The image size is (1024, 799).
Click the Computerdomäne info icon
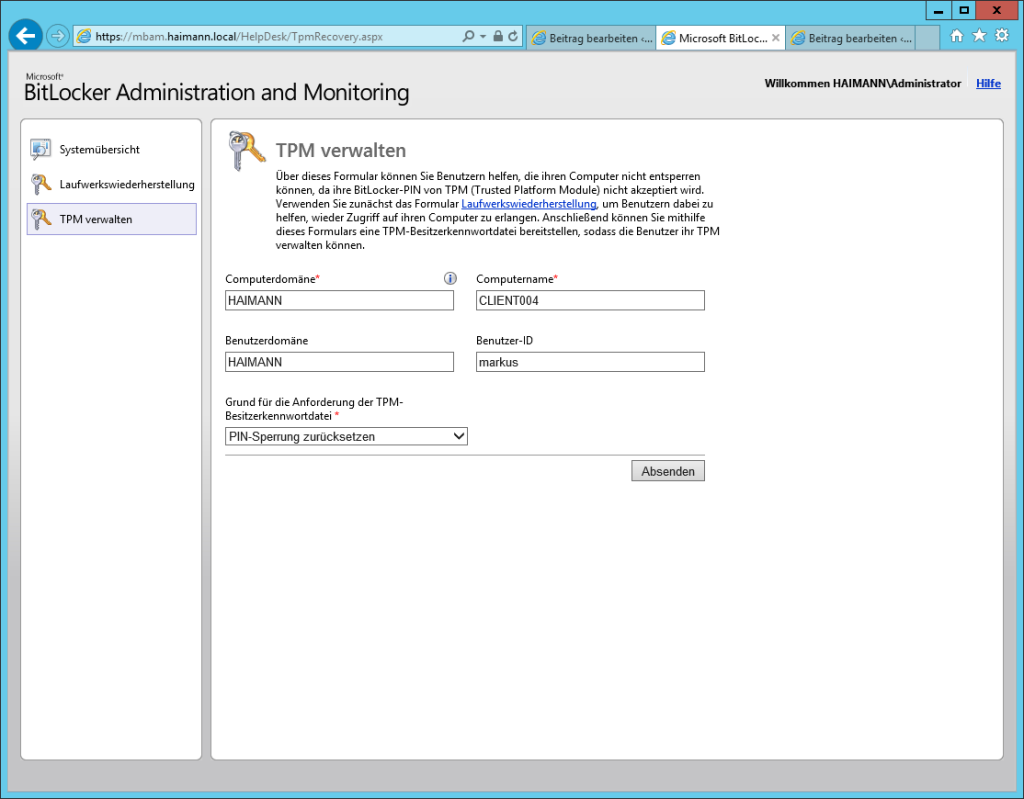[450, 278]
